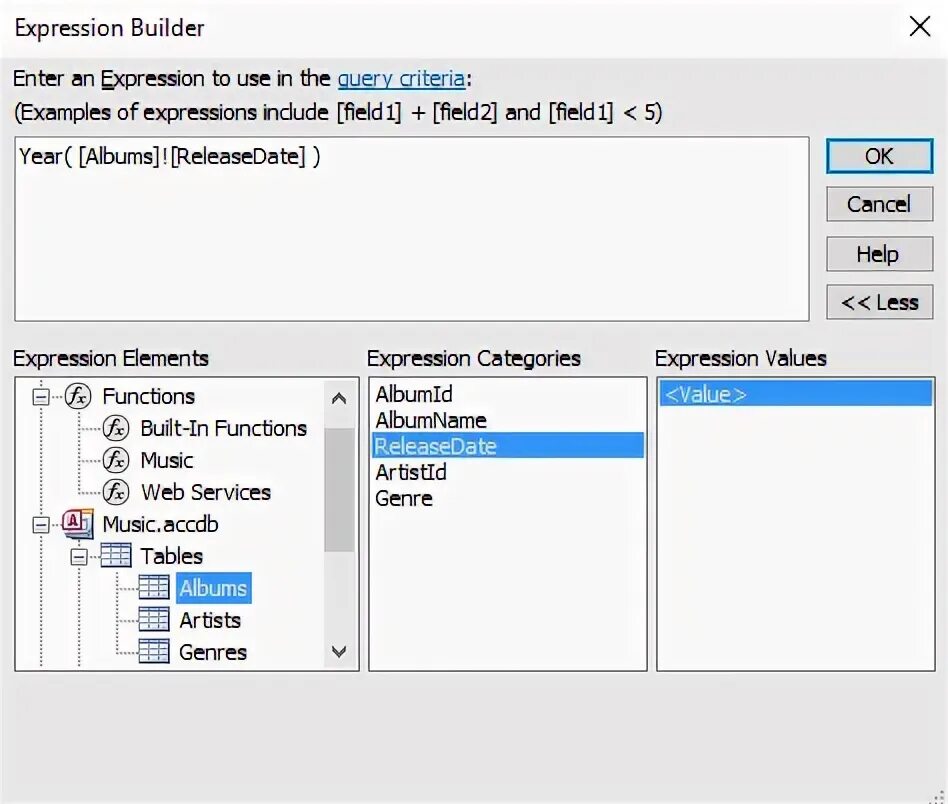Open the query criteria link
Image resolution: width=948 pixels, height=804 pixels.
401,79
